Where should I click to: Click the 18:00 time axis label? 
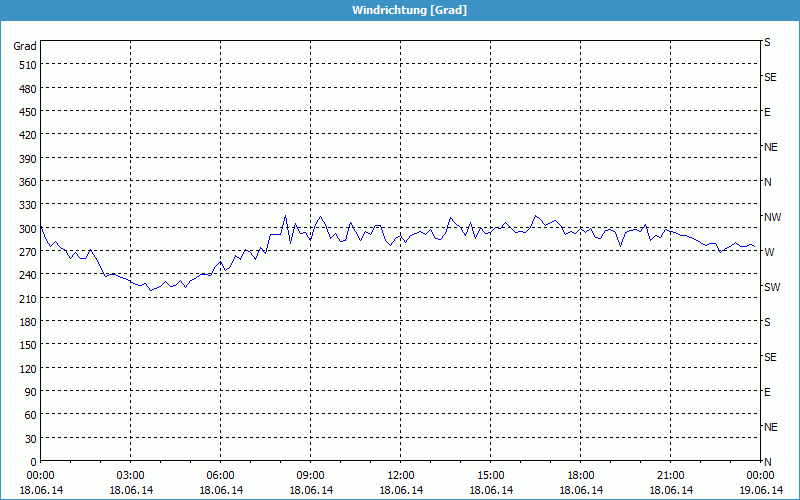click(x=581, y=475)
